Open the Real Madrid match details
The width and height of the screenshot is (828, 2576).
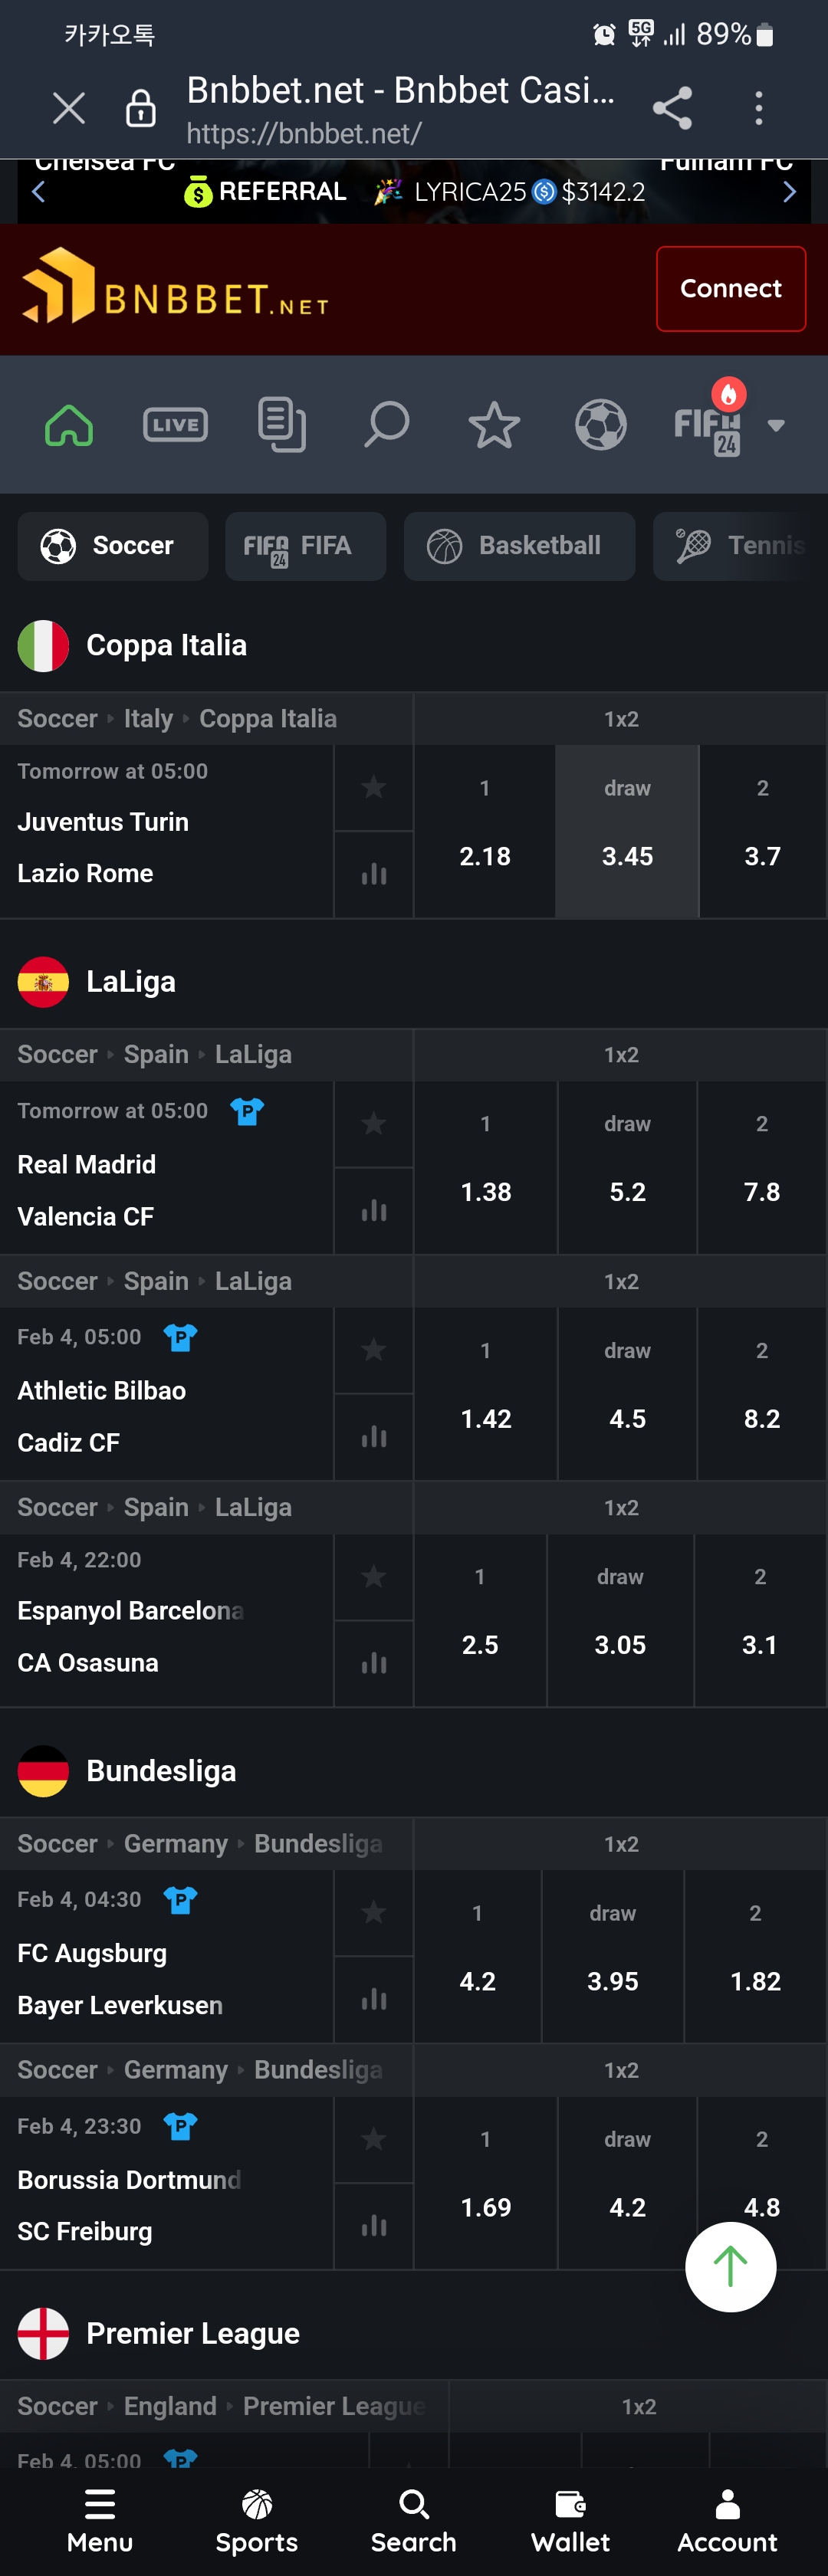(x=87, y=1165)
